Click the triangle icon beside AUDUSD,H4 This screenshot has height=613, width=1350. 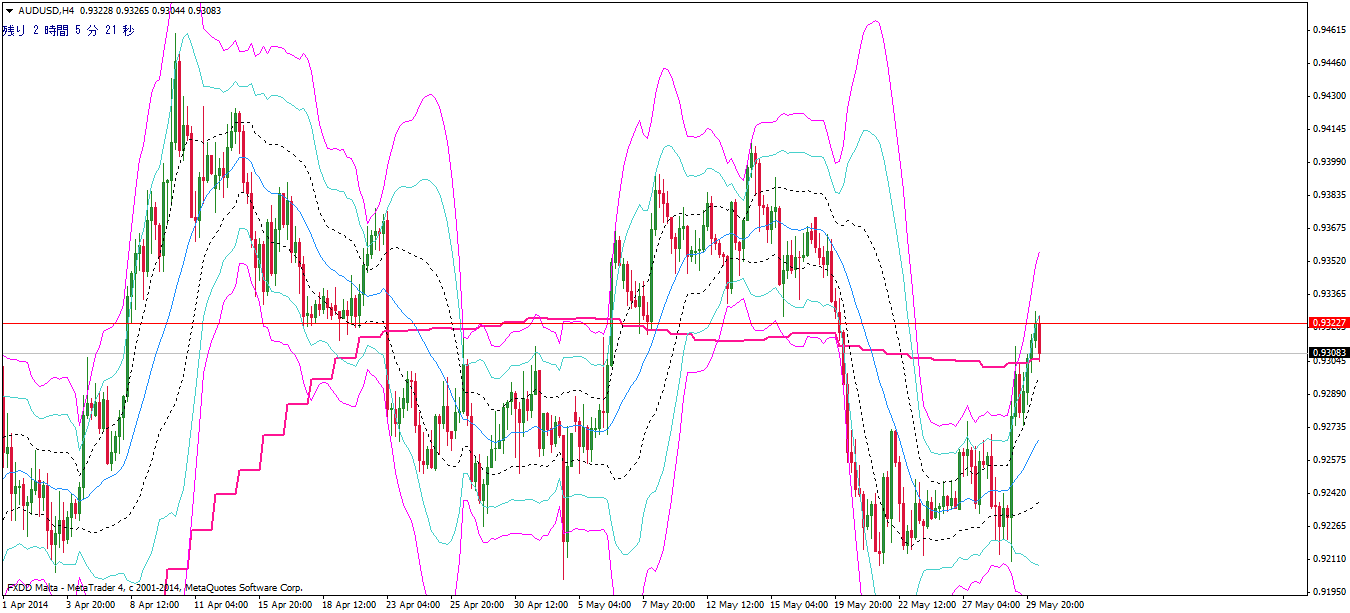[x=8, y=10]
